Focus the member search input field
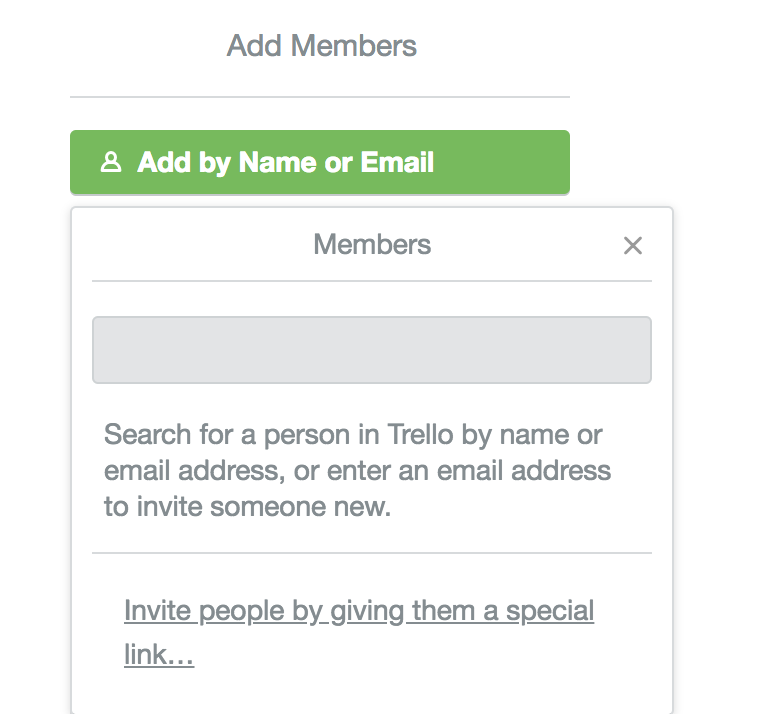 pos(371,350)
